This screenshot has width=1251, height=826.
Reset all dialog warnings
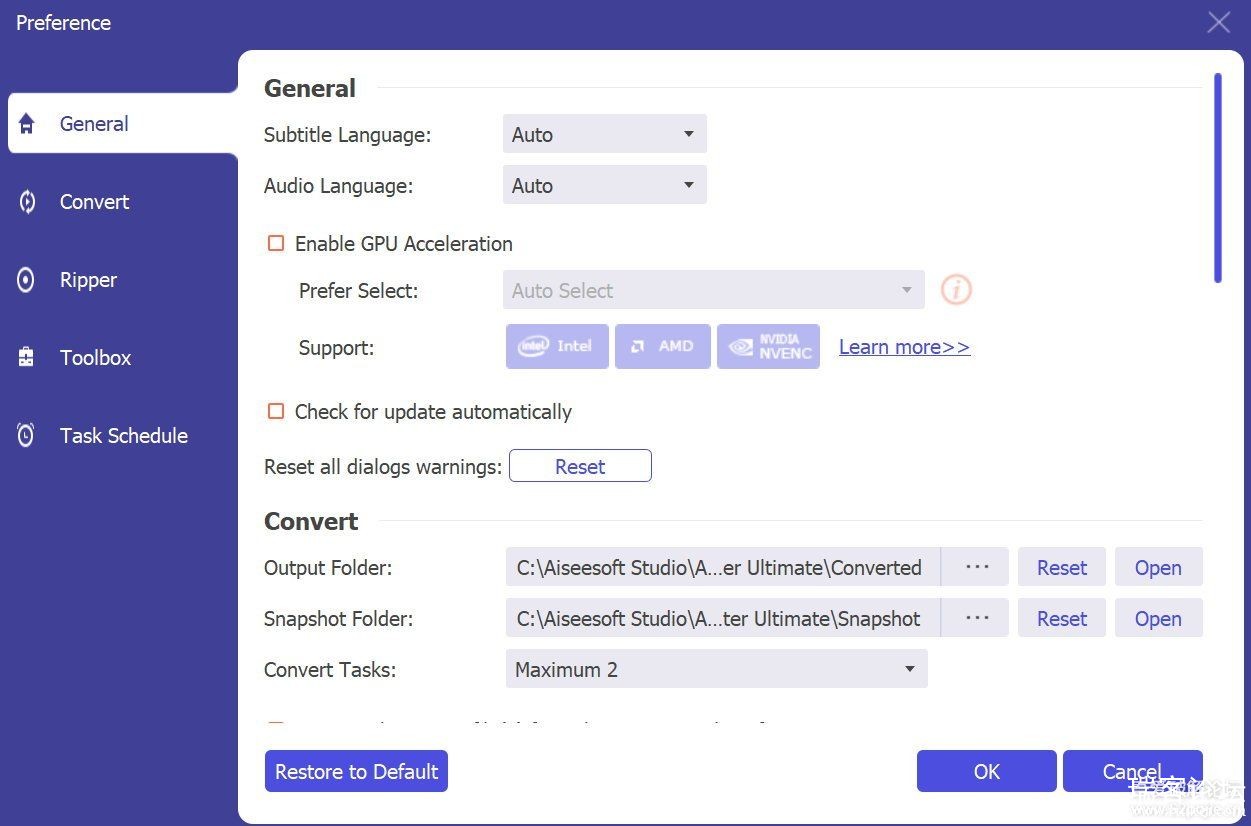pos(580,466)
